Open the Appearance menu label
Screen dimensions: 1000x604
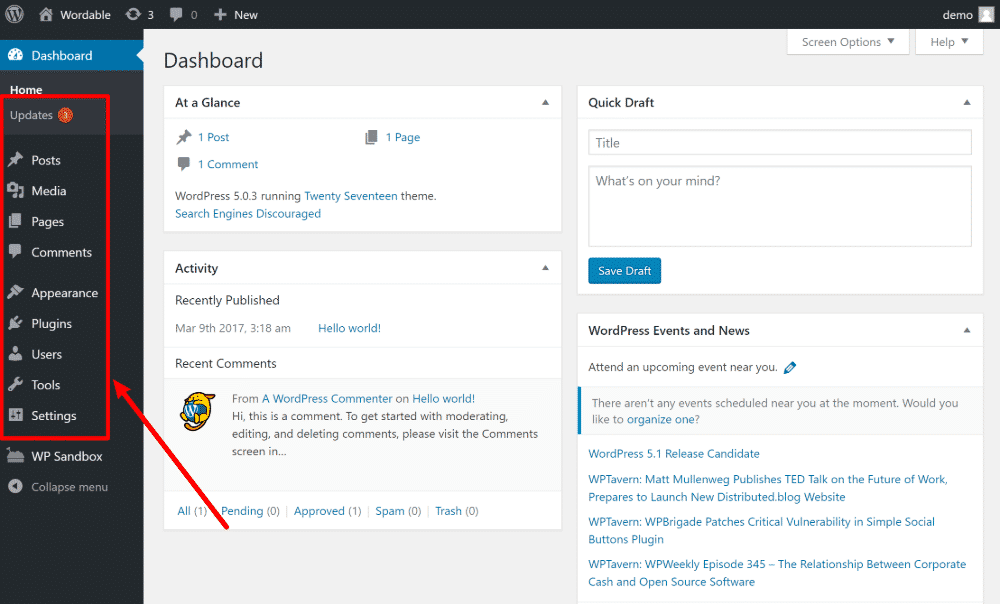click(x=64, y=293)
